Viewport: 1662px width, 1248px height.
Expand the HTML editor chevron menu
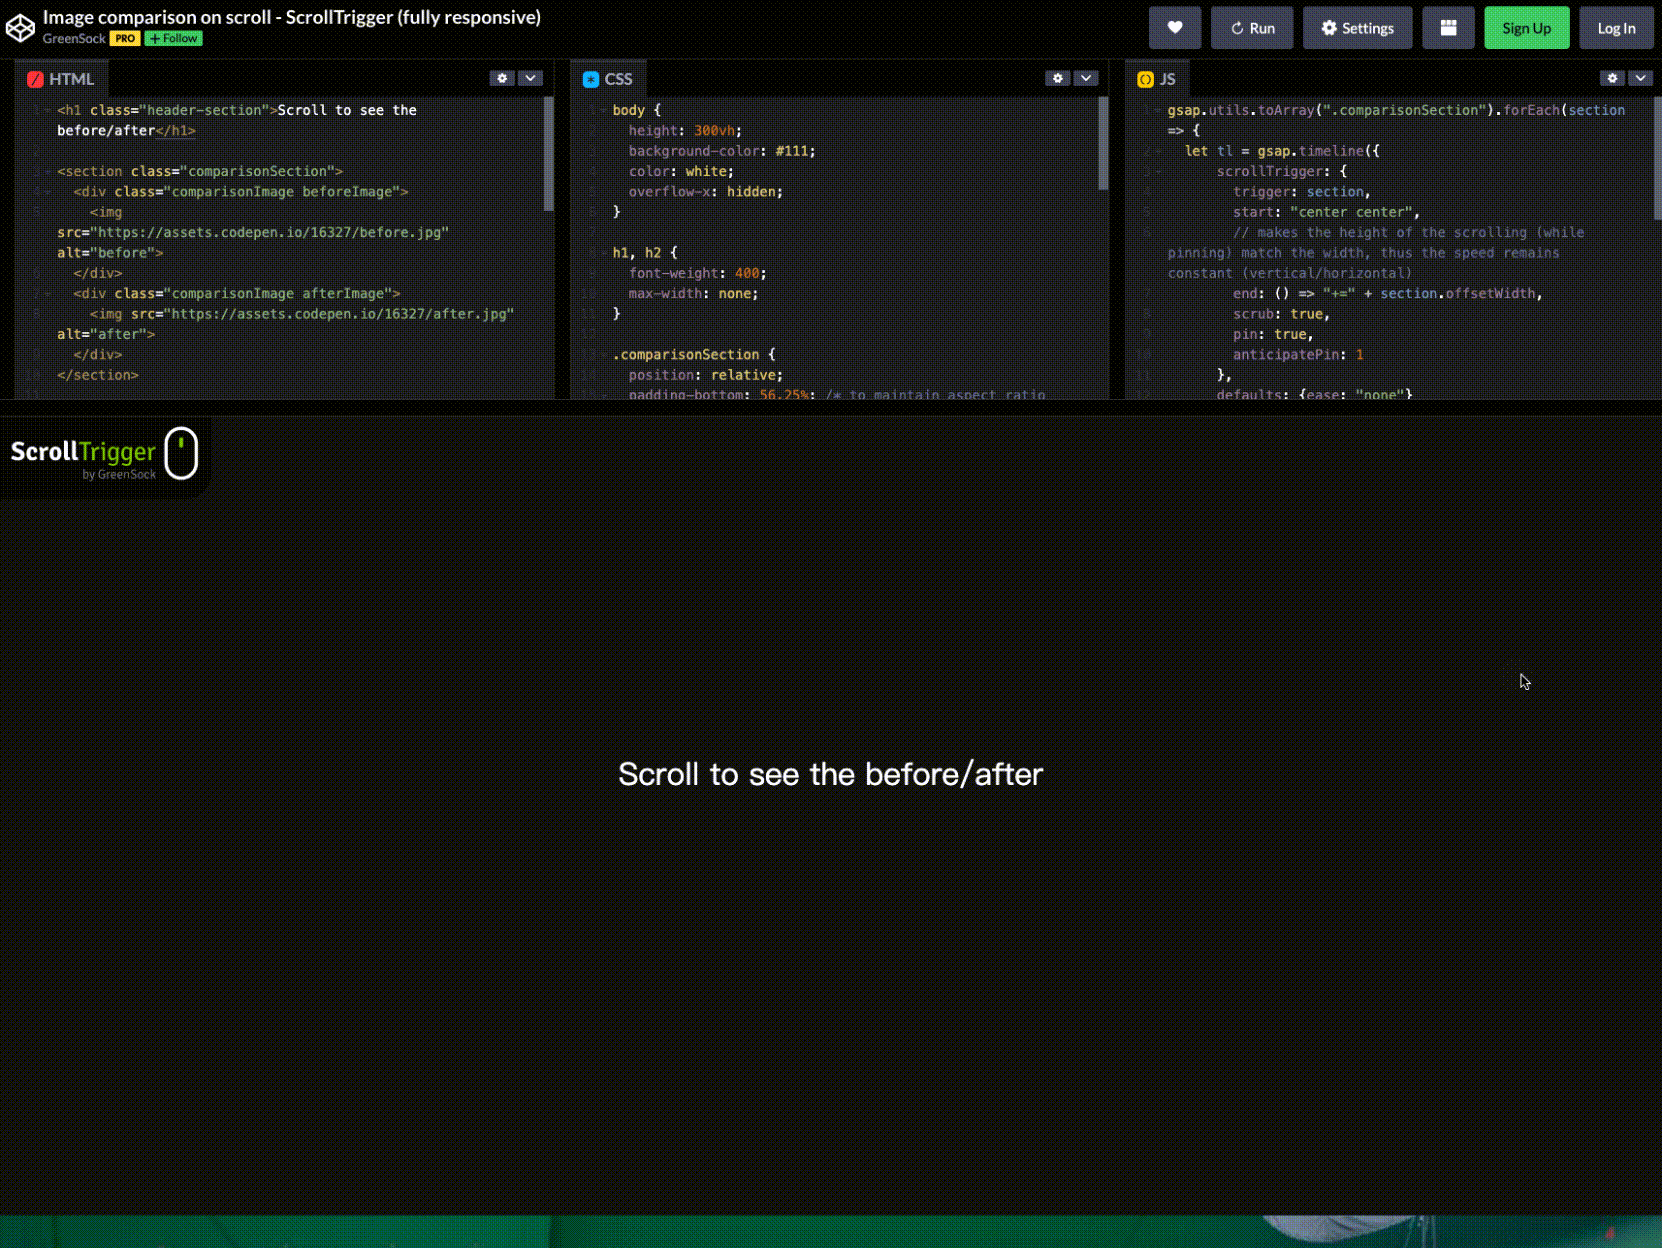coord(530,78)
